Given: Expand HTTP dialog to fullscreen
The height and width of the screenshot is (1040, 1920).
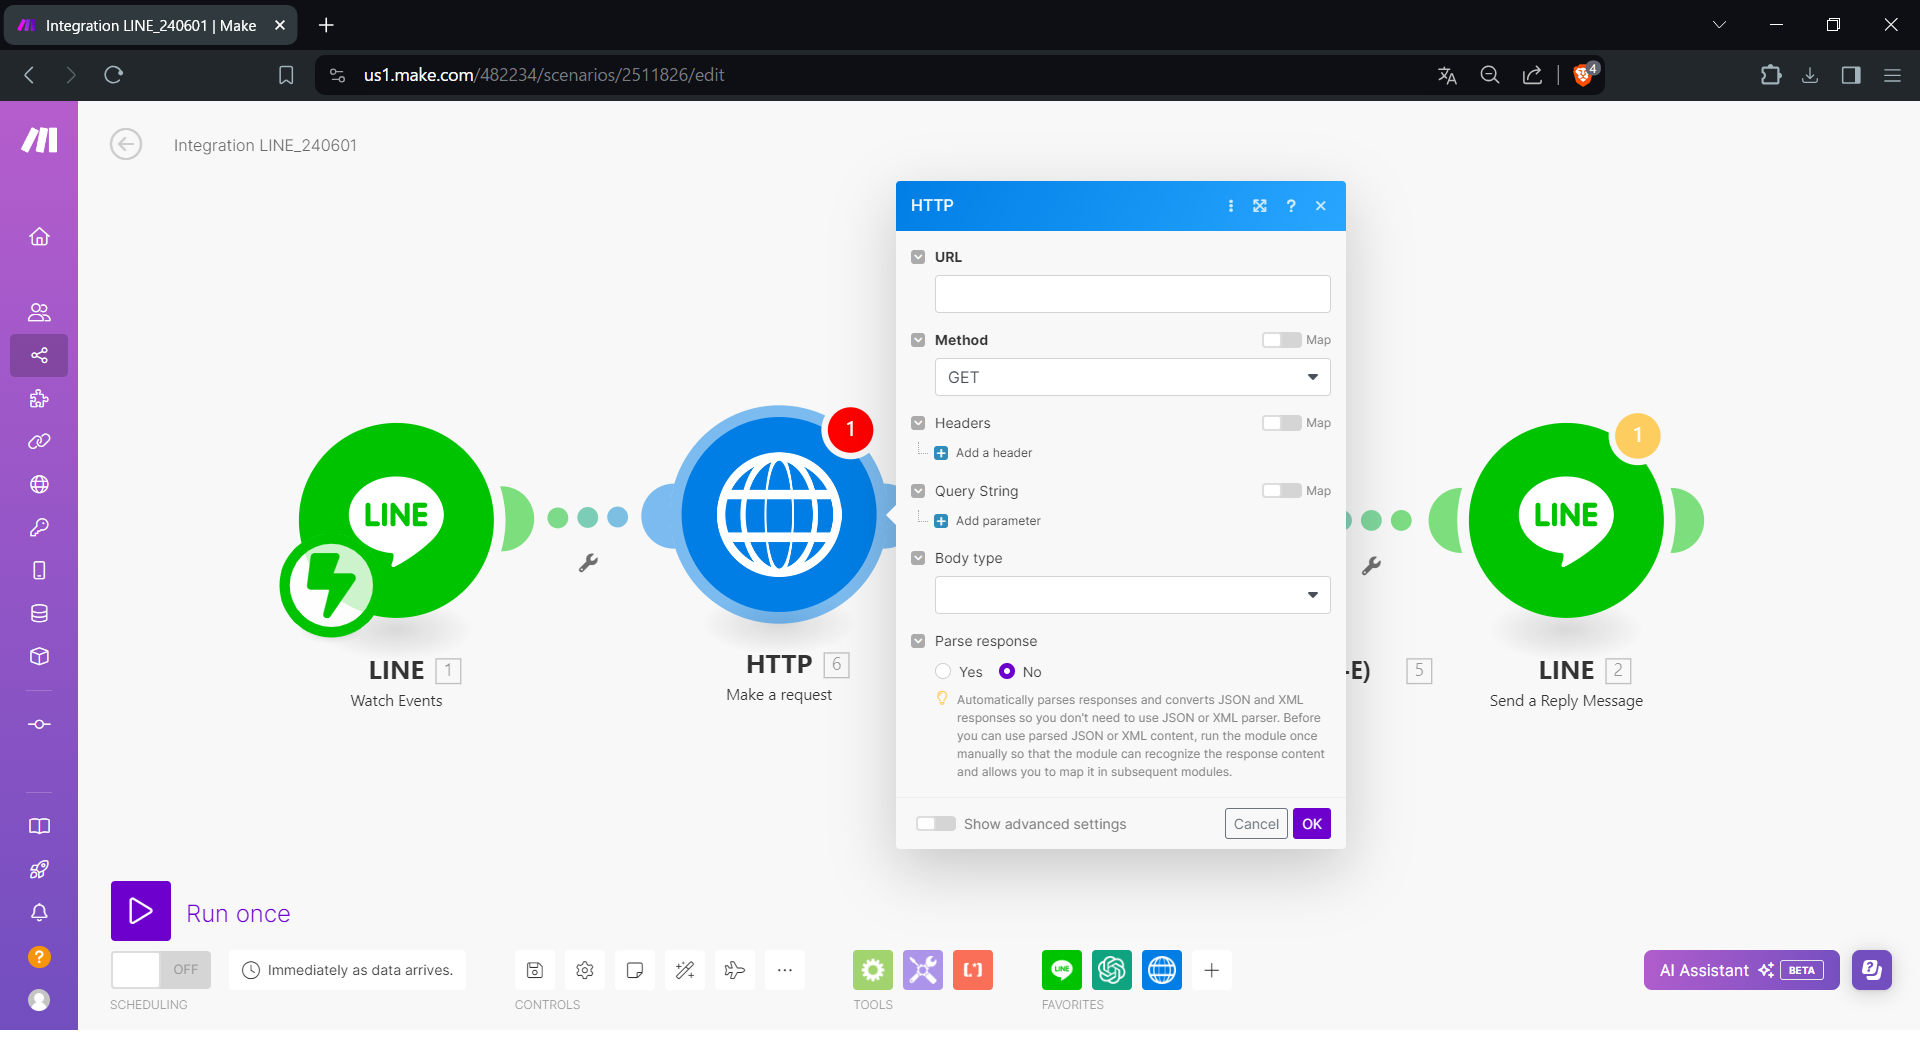Looking at the screenshot, I should click(1260, 206).
